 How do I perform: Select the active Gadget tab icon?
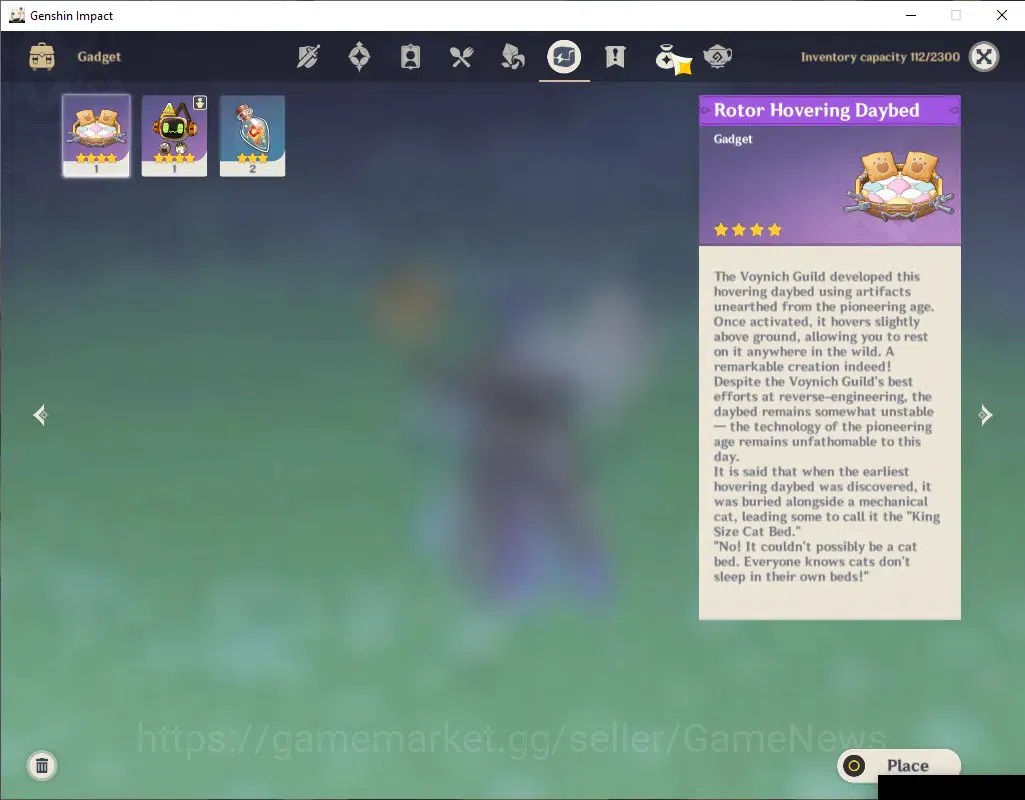pyautogui.click(x=564, y=57)
